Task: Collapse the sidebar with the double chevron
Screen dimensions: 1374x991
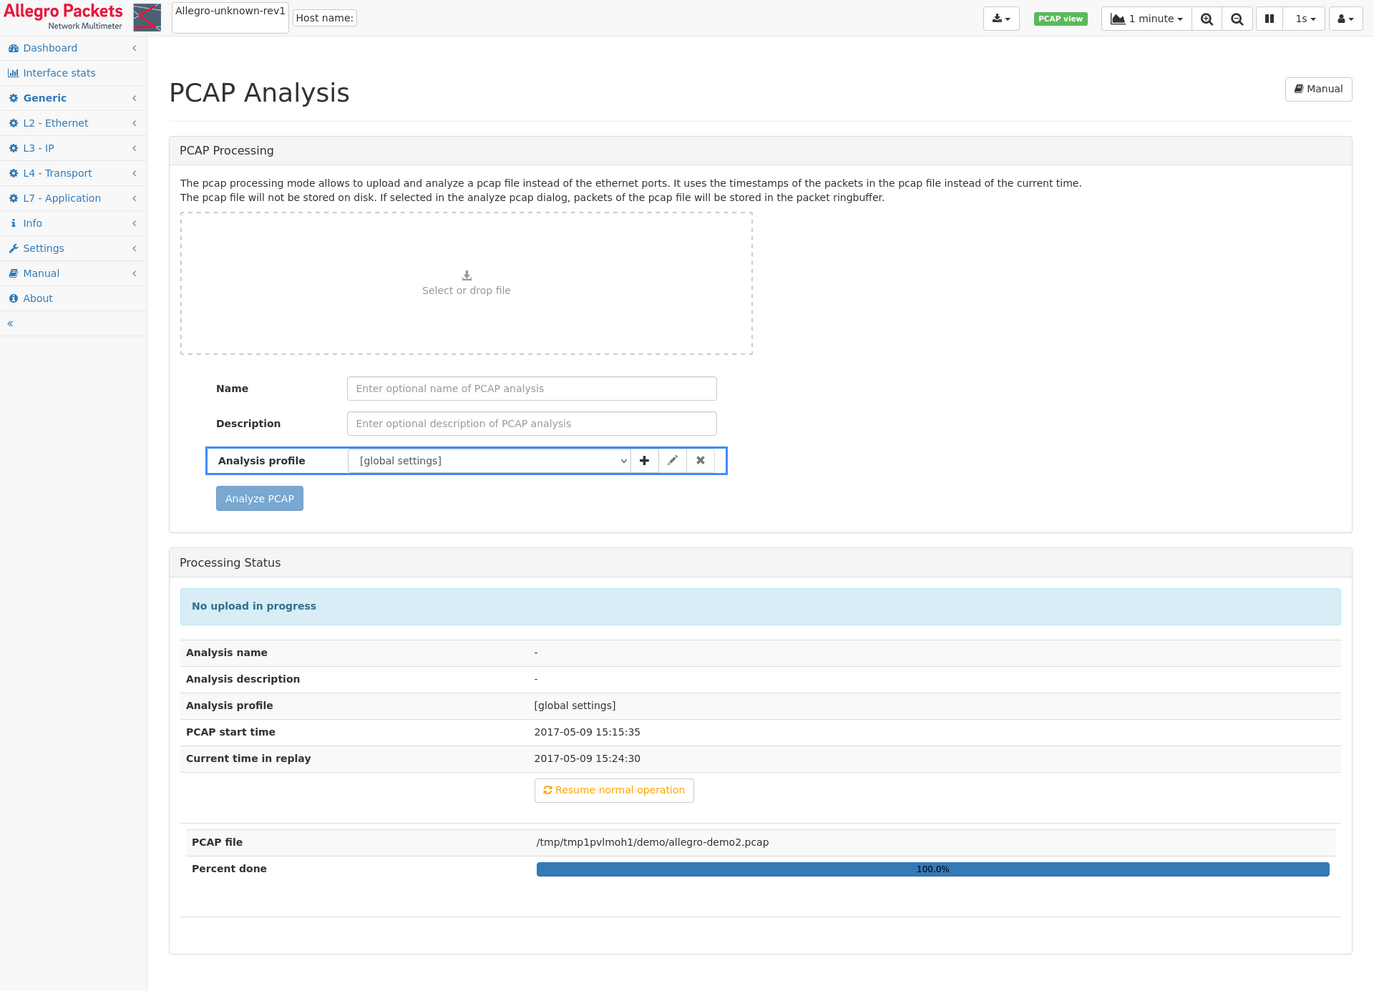Action: (x=11, y=324)
